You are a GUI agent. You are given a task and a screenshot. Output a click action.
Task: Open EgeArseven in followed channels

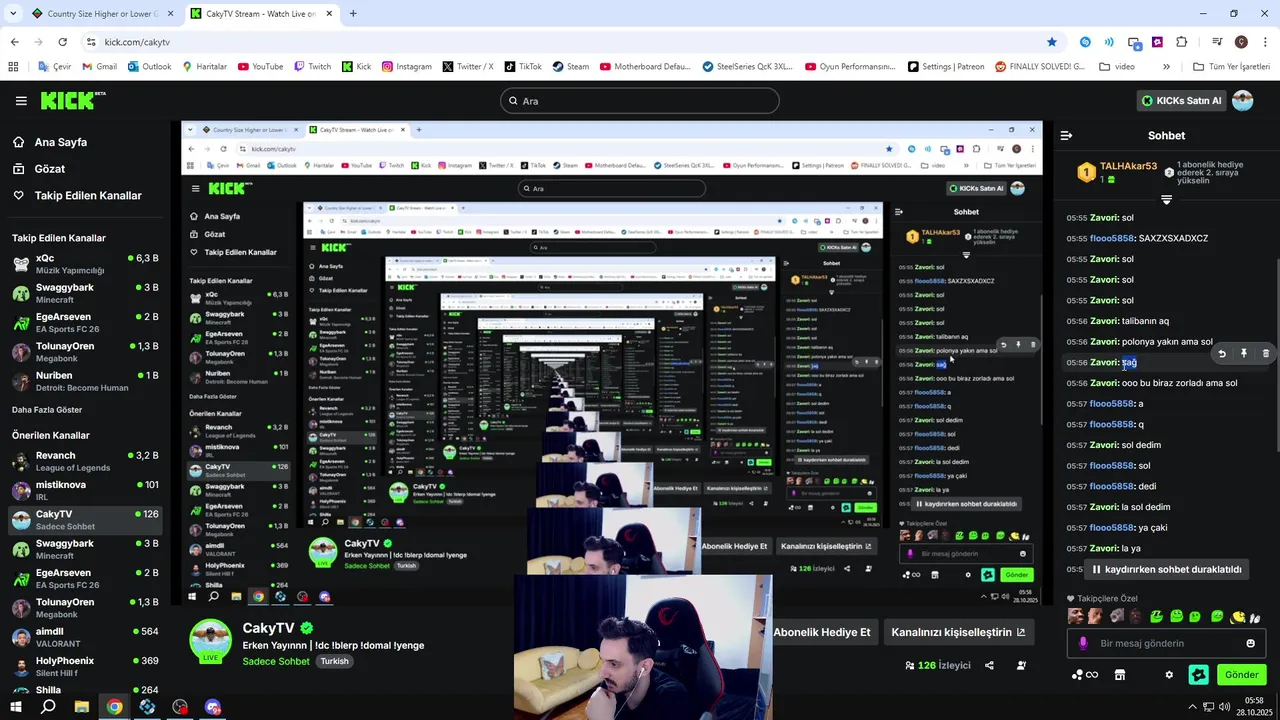(84, 322)
